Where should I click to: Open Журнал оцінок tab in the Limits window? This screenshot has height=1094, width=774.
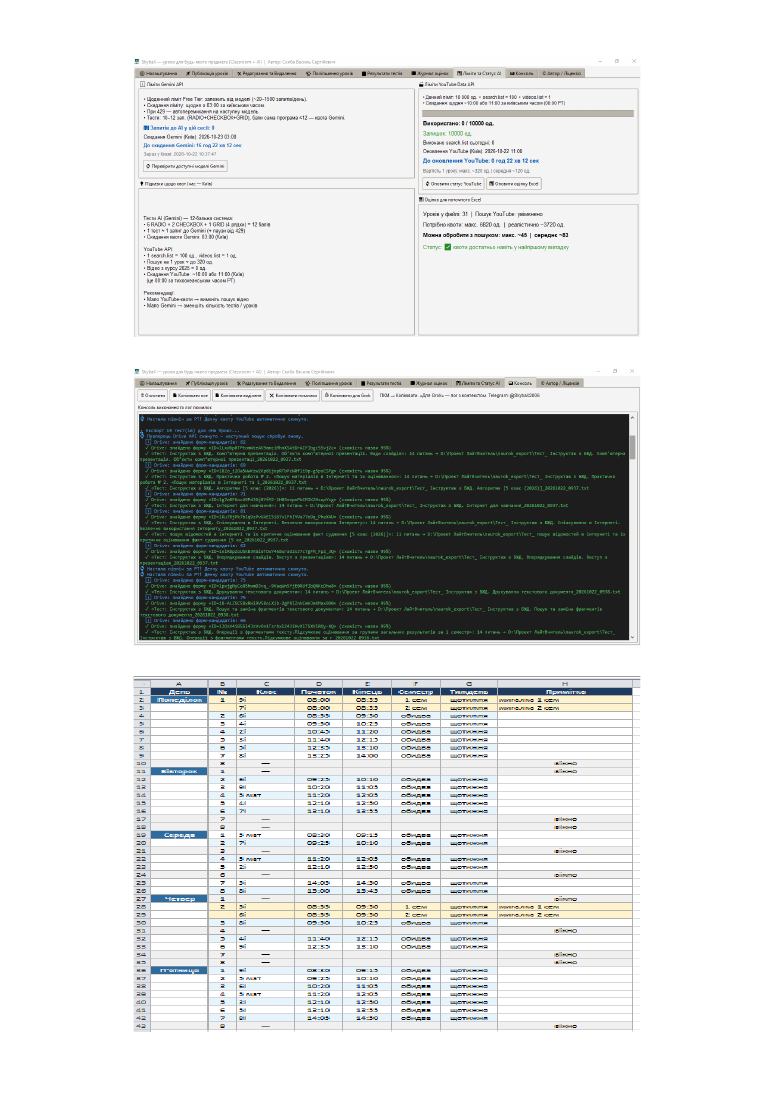(x=429, y=73)
